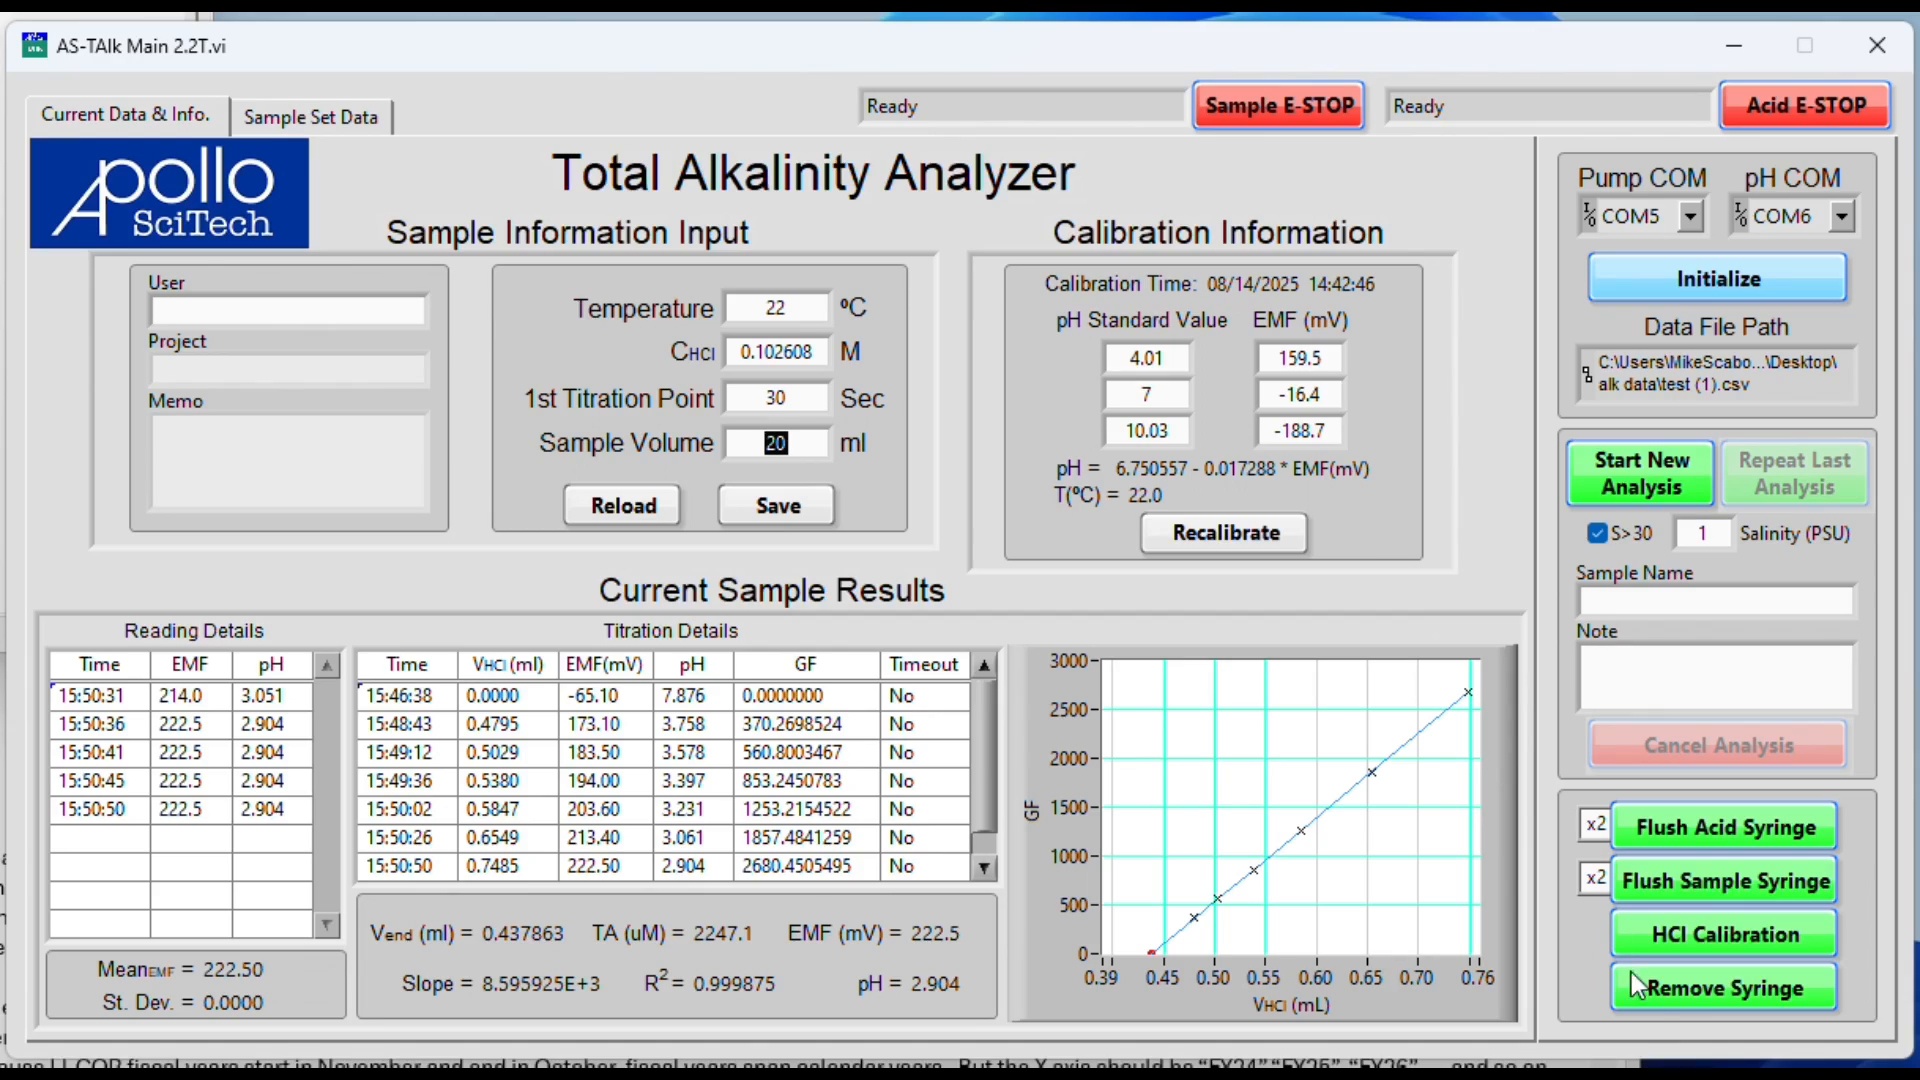Viewport: 1920px width, 1080px height.
Task: Click the Memo text area
Action: pos(288,461)
